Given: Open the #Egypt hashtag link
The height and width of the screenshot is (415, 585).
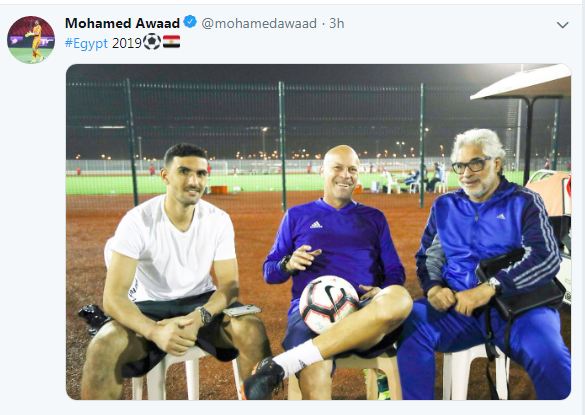Looking at the screenshot, I should point(86,43).
